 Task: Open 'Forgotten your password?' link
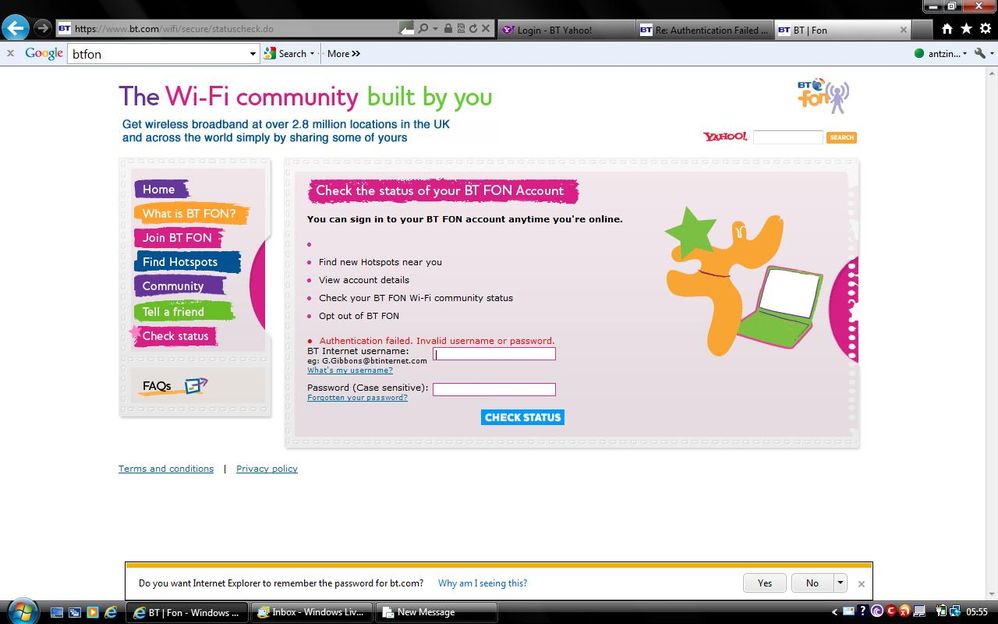pyautogui.click(x=357, y=397)
